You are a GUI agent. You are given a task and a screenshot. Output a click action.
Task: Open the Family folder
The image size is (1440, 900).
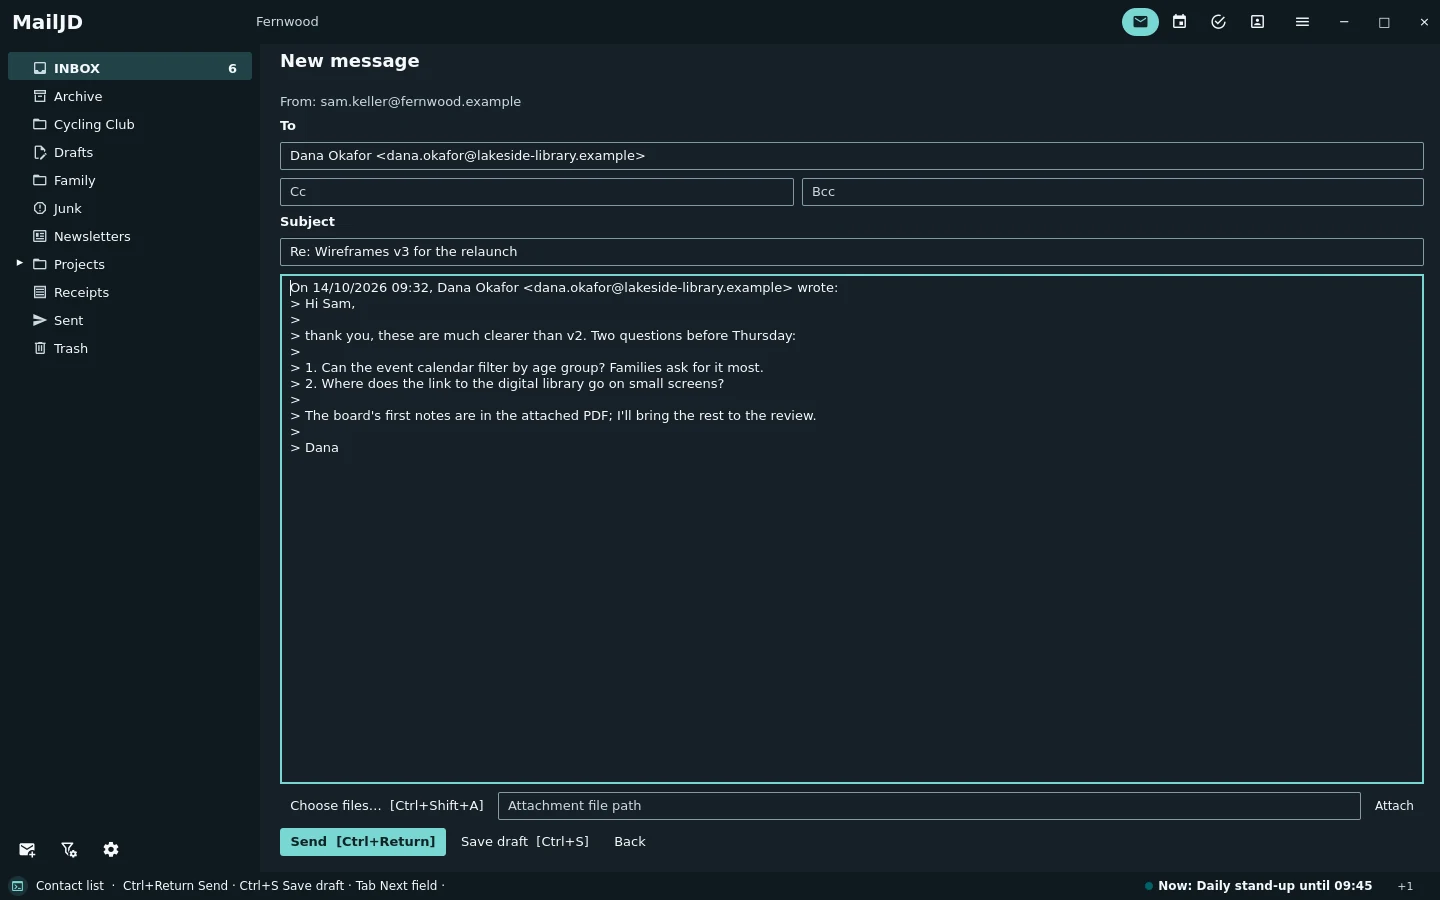click(x=130, y=180)
